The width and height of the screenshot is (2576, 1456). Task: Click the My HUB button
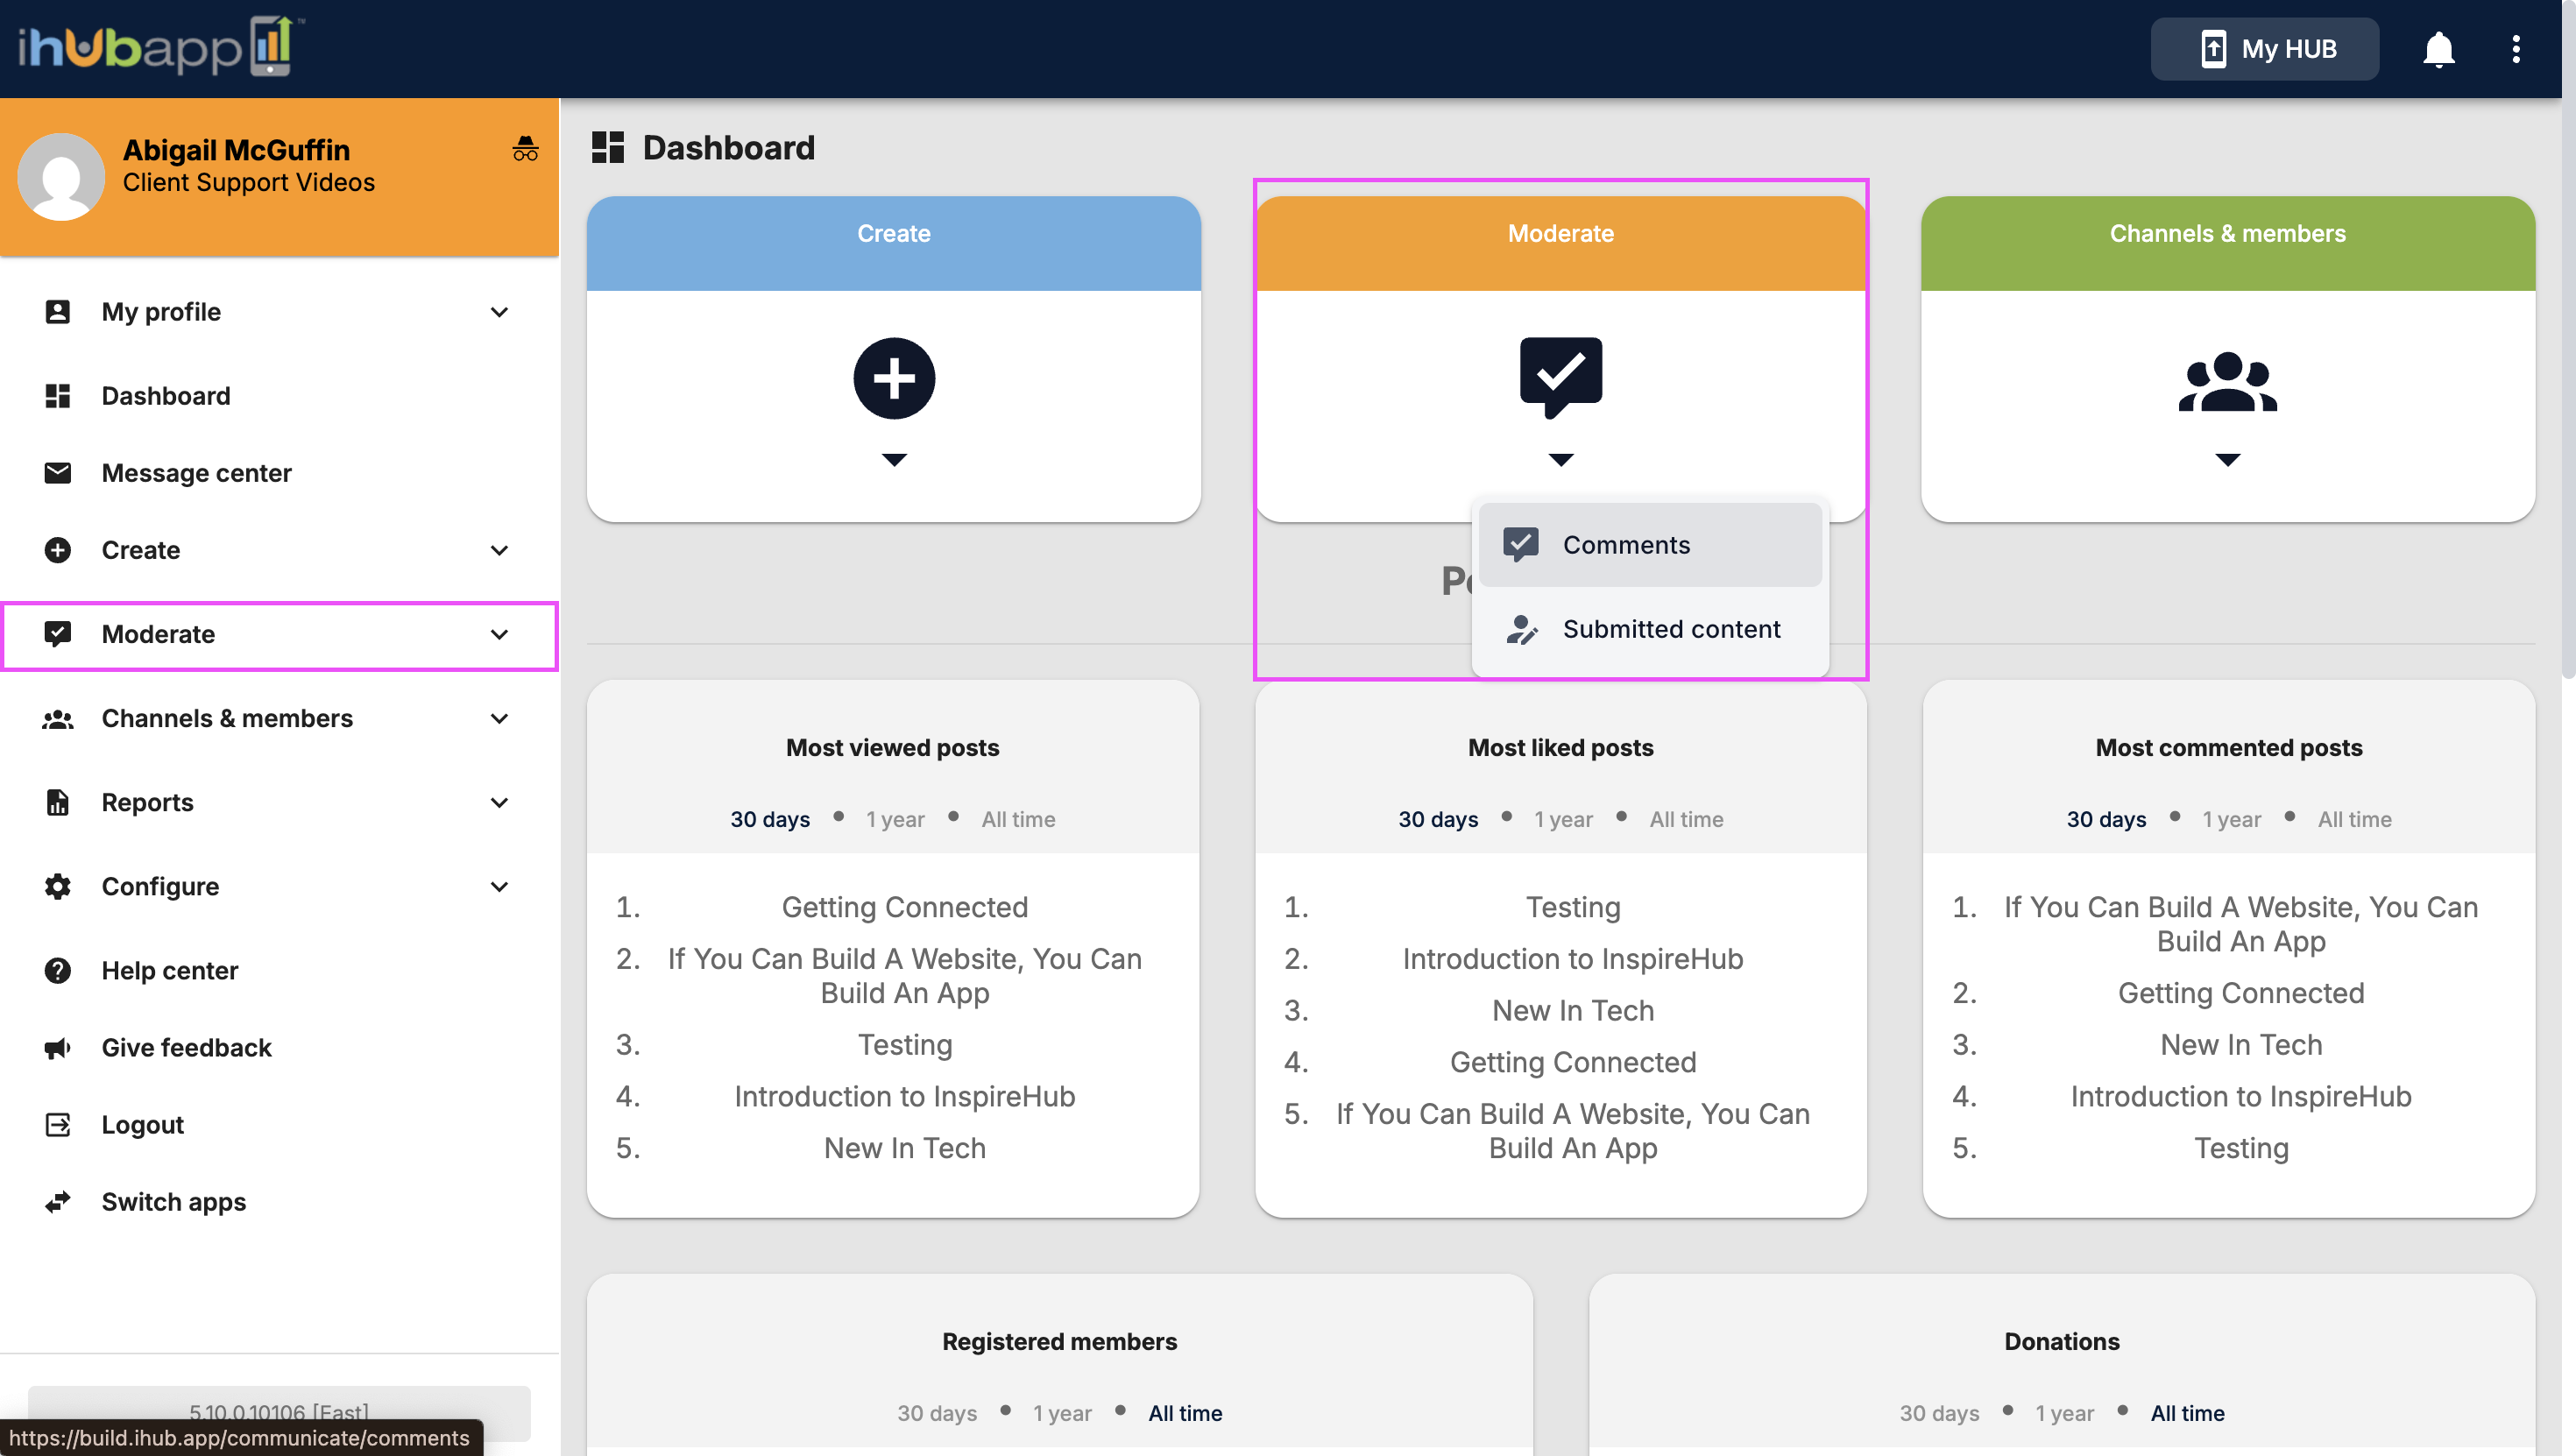[2263, 48]
